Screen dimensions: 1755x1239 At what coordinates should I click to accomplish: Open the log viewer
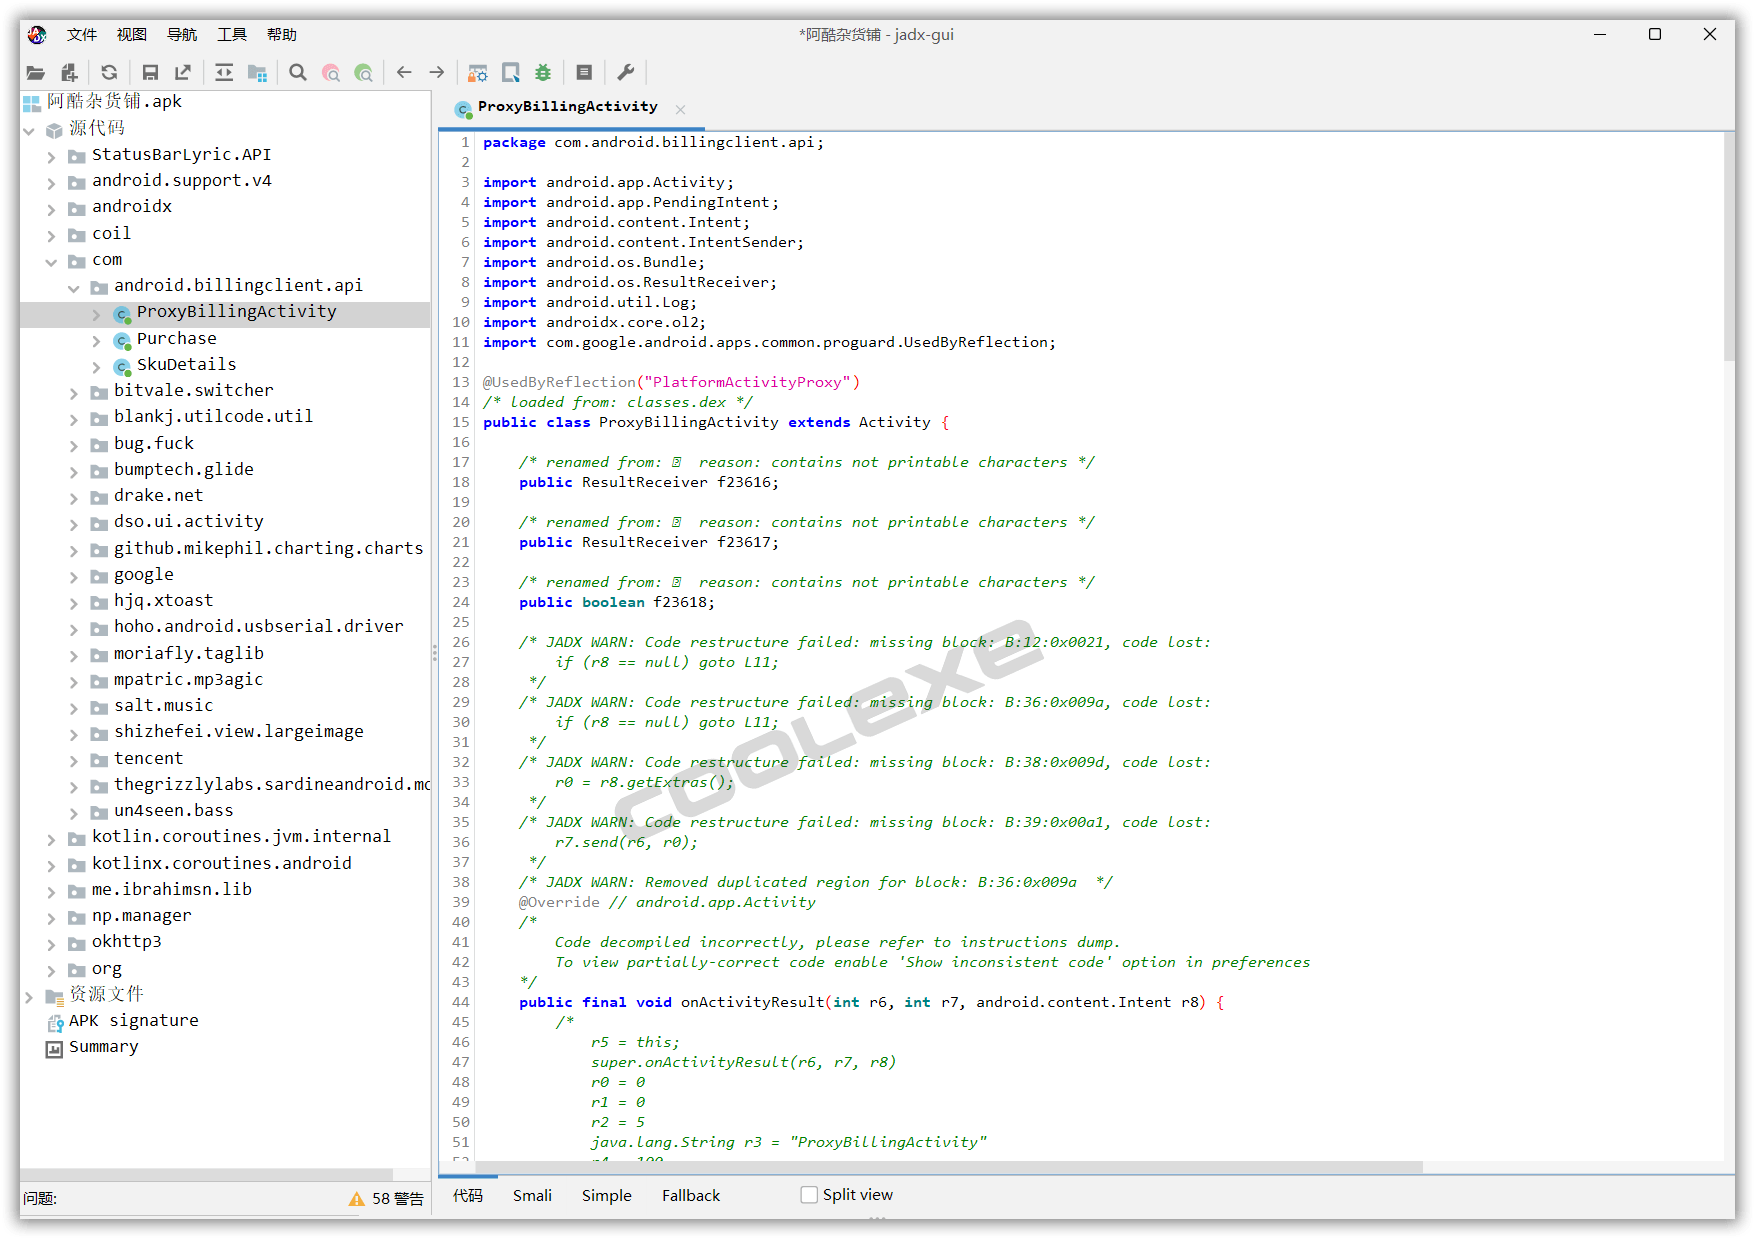click(584, 72)
